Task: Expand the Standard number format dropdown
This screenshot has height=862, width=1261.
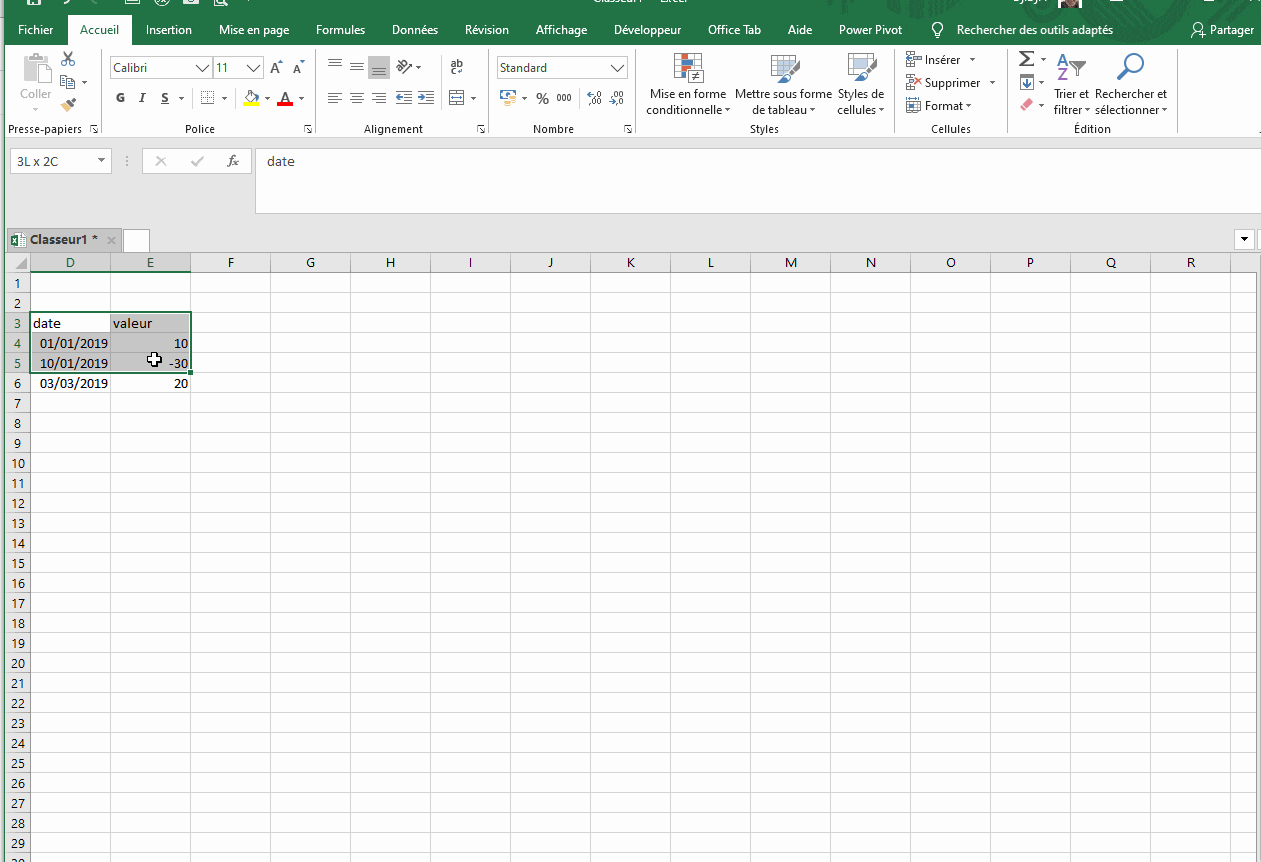Action: pos(617,68)
